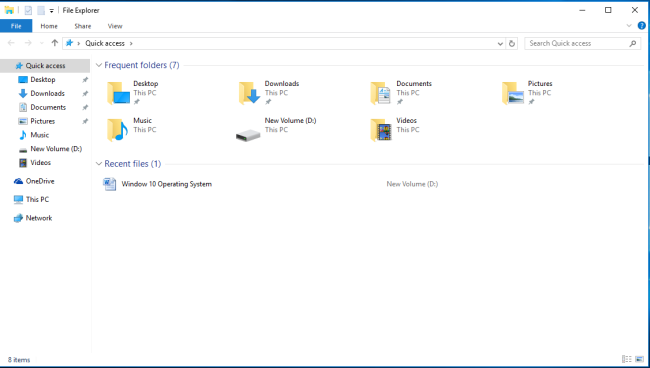Switch to the Home ribbon tab
This screenshot has height=368, width=650.
click(49, 26)
